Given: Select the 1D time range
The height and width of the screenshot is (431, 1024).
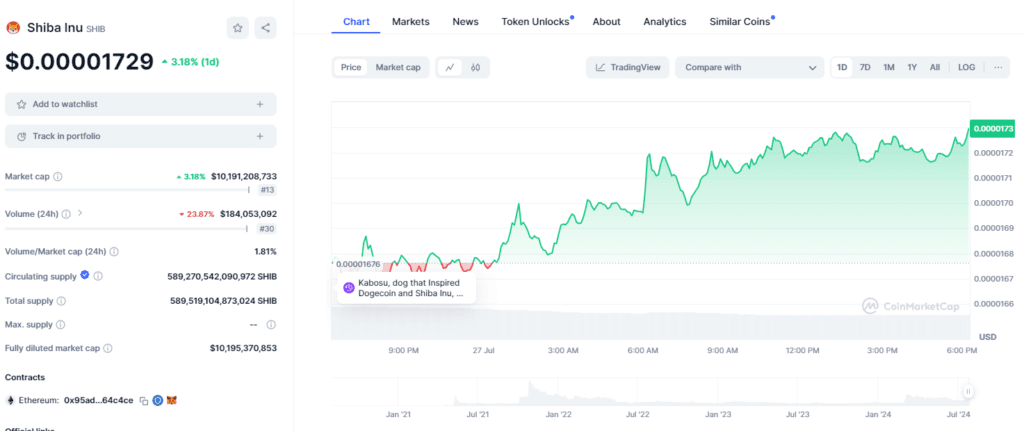Looking at the screenshot, I should coord(842,67).
